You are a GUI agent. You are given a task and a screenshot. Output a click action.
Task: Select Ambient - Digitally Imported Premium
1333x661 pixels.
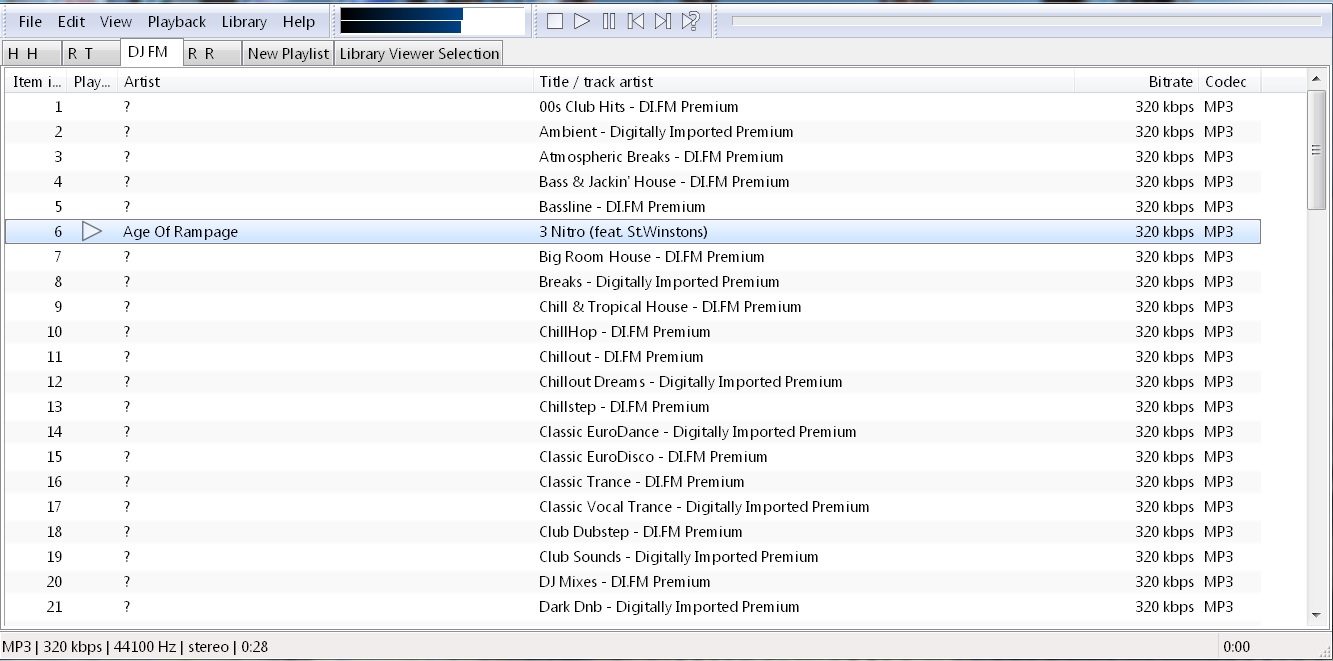[633, 132]
